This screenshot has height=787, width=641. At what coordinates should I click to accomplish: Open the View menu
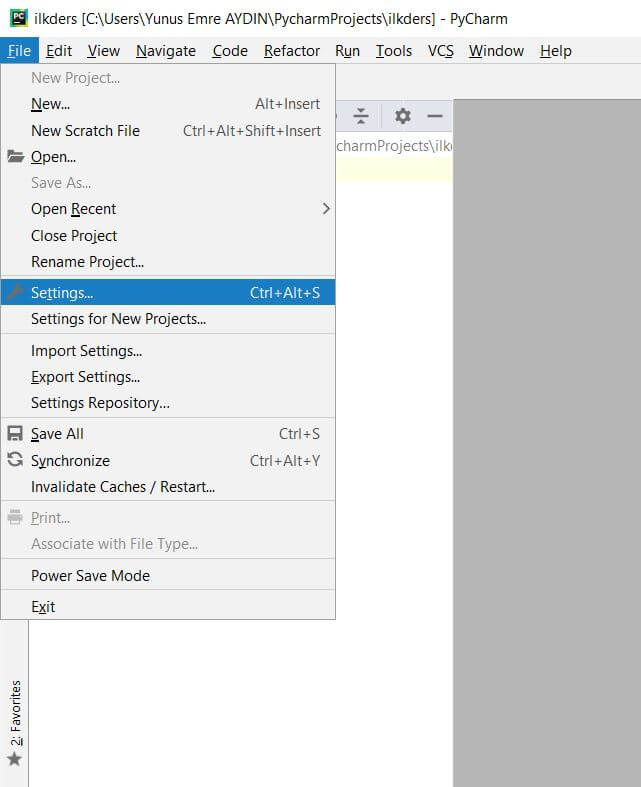103,51
